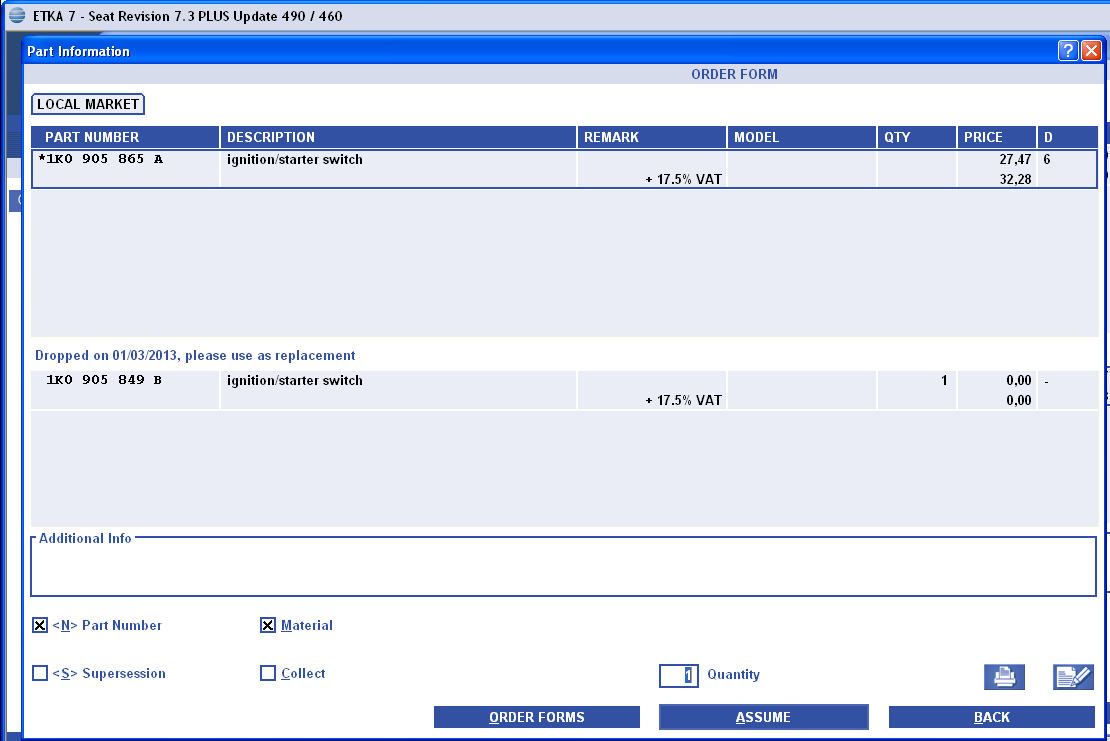Open the help question mark button

pyautogui.click(x=1068, y=50)
